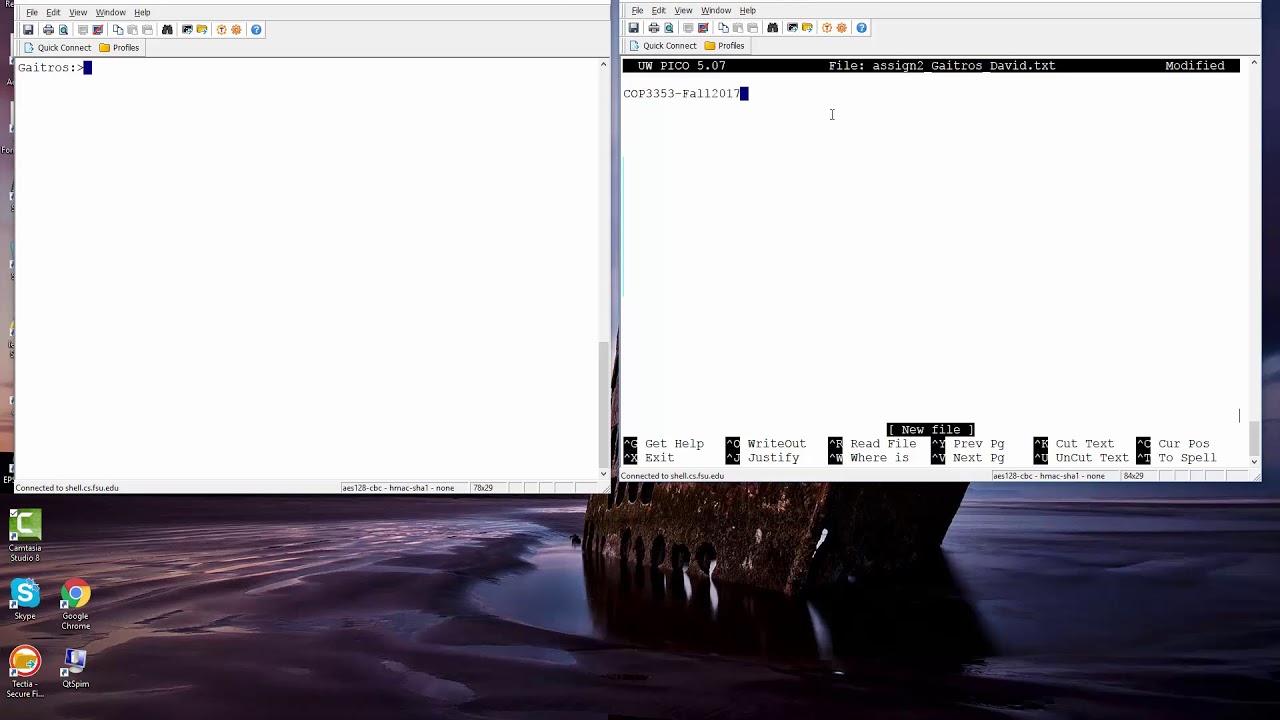This screenshot has height=720, width=1280.
Task: Open new terminal window icon in left window
Action: (x=187, y=30)
